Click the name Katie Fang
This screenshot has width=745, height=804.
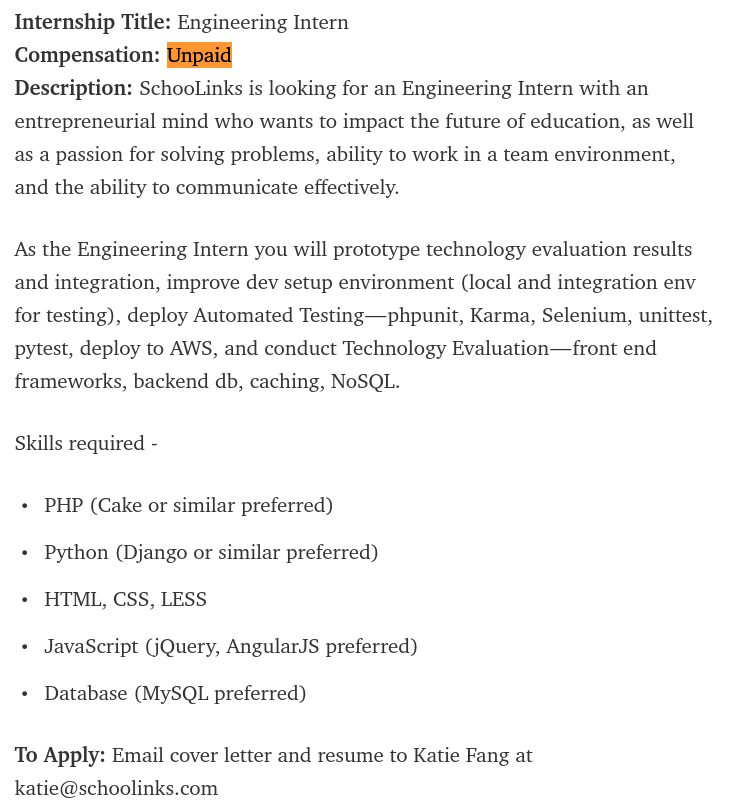click(461, 755)
